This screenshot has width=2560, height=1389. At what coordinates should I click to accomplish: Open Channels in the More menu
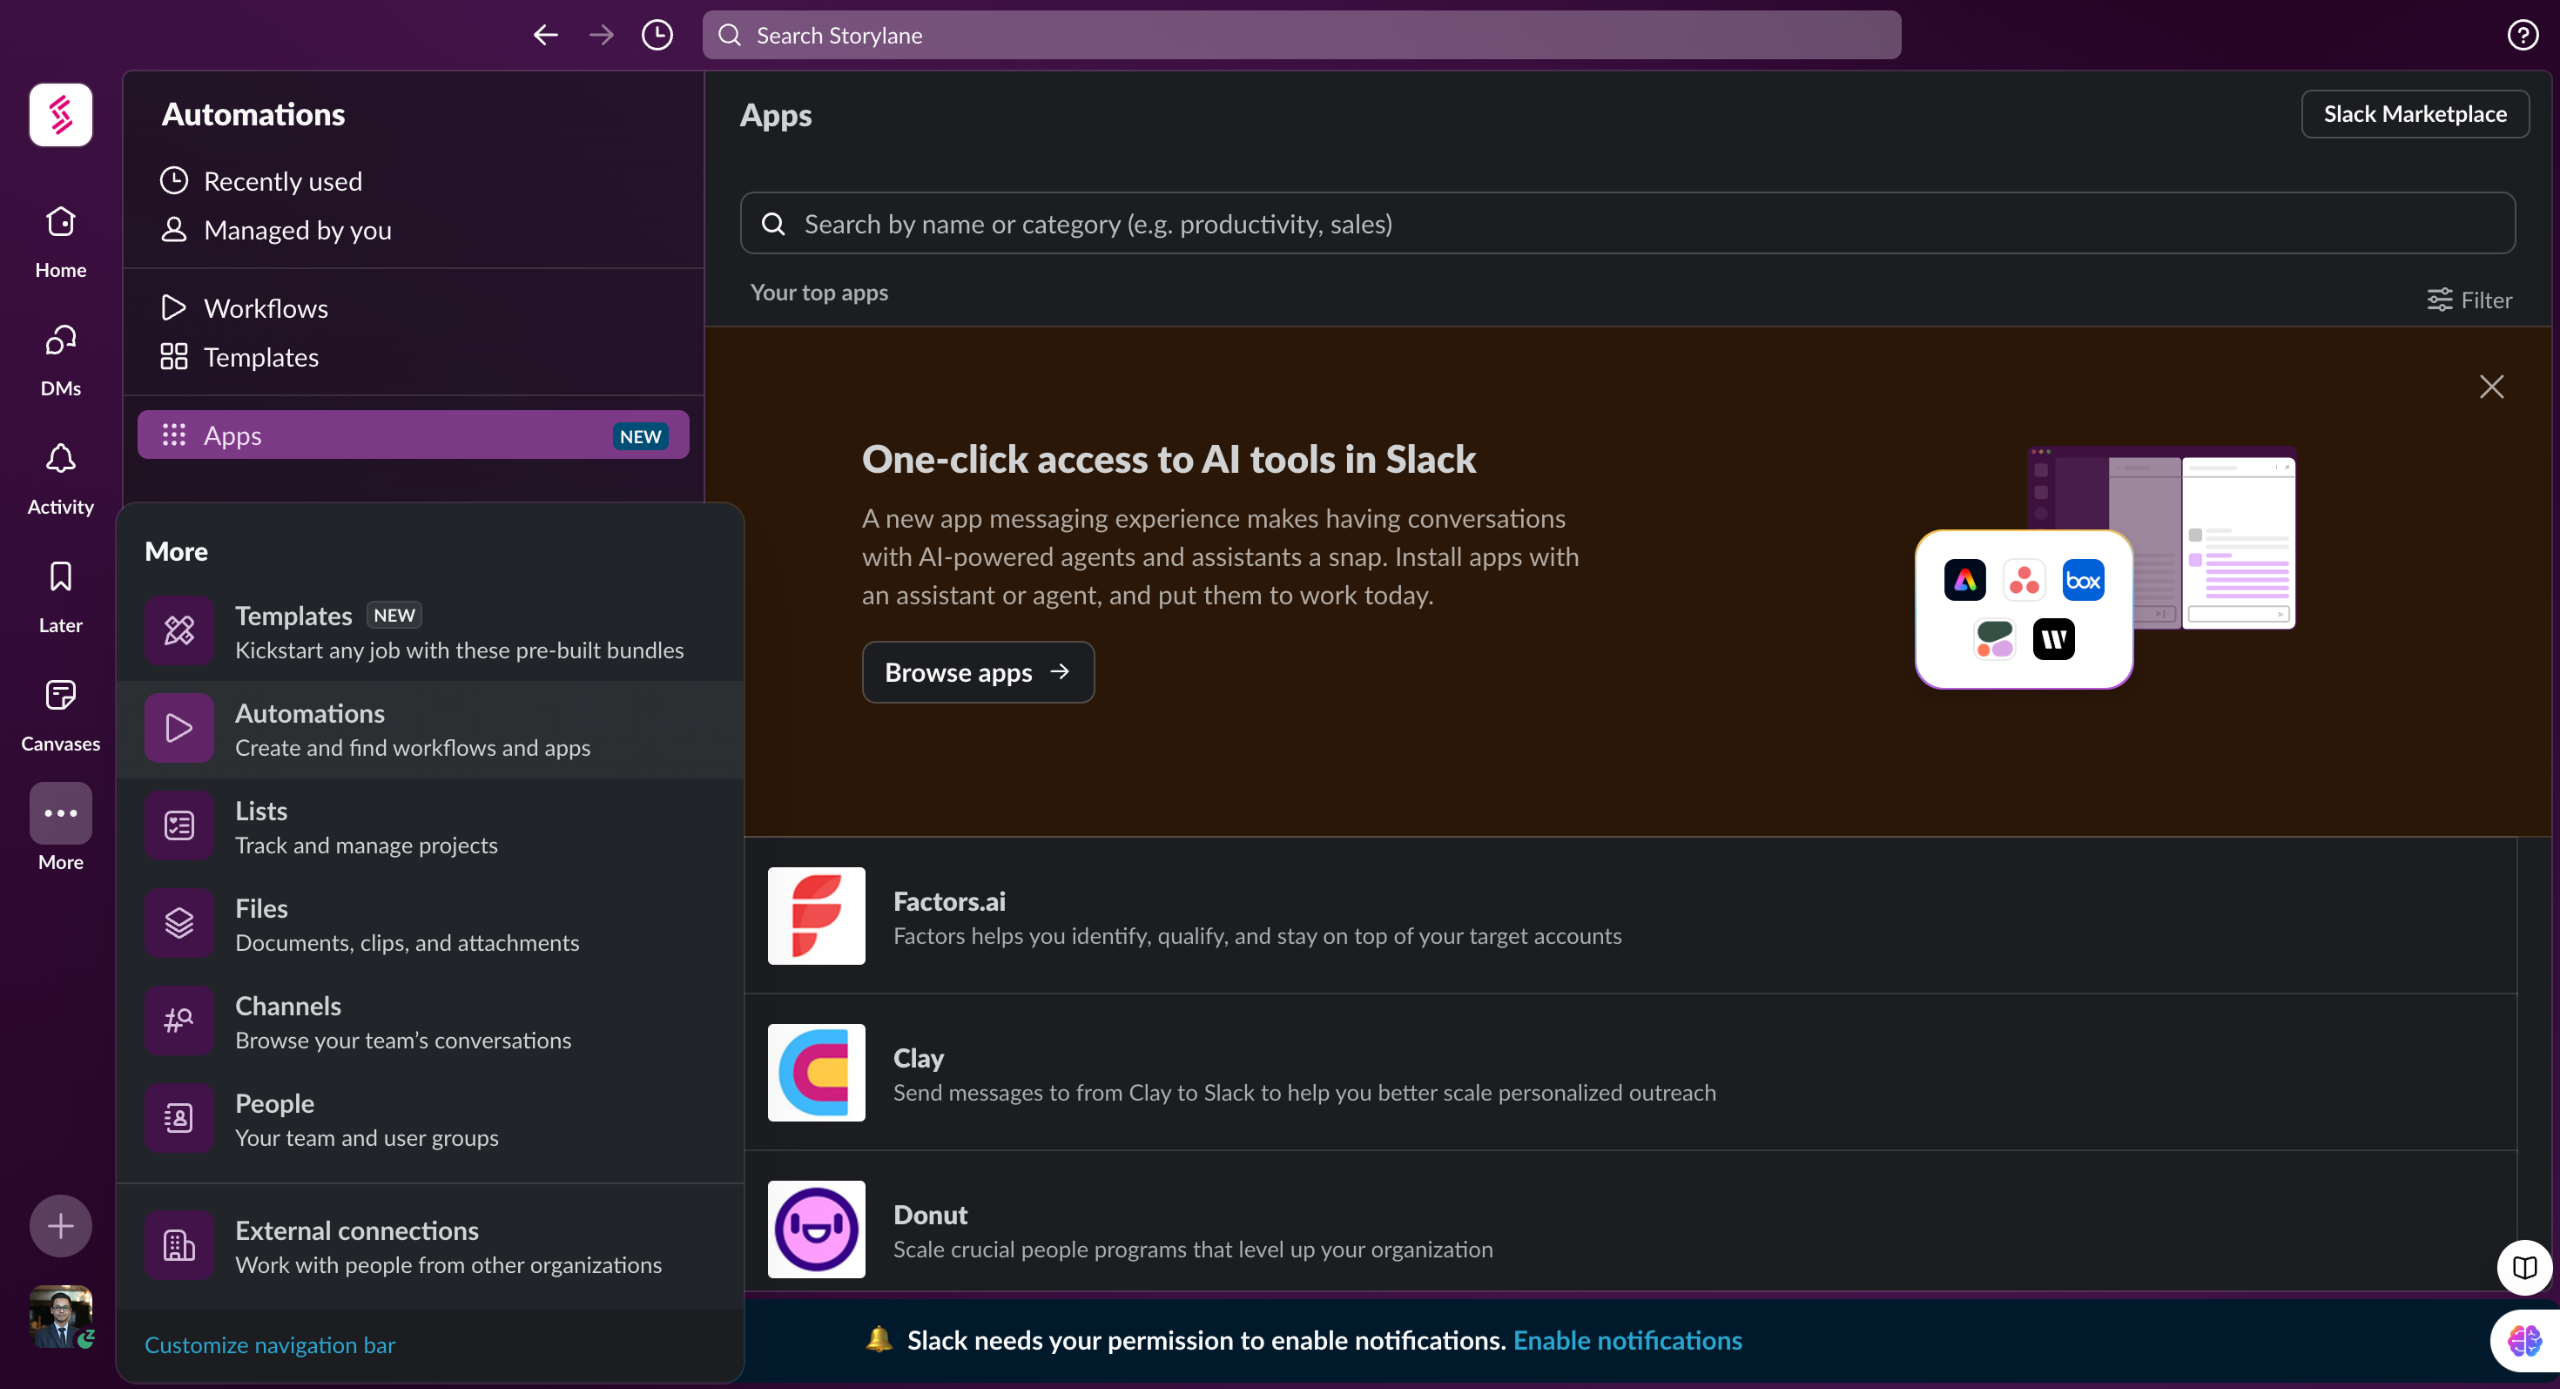point(430,1022)
